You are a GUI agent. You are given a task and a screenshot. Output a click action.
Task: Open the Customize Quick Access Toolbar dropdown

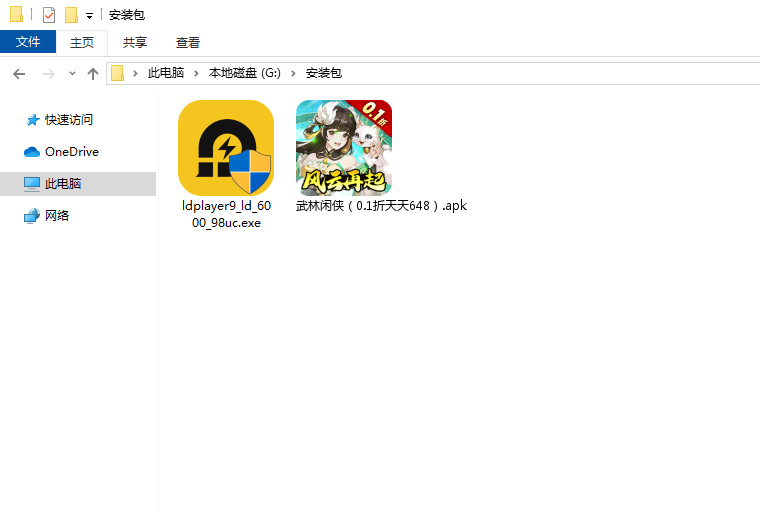89,16
